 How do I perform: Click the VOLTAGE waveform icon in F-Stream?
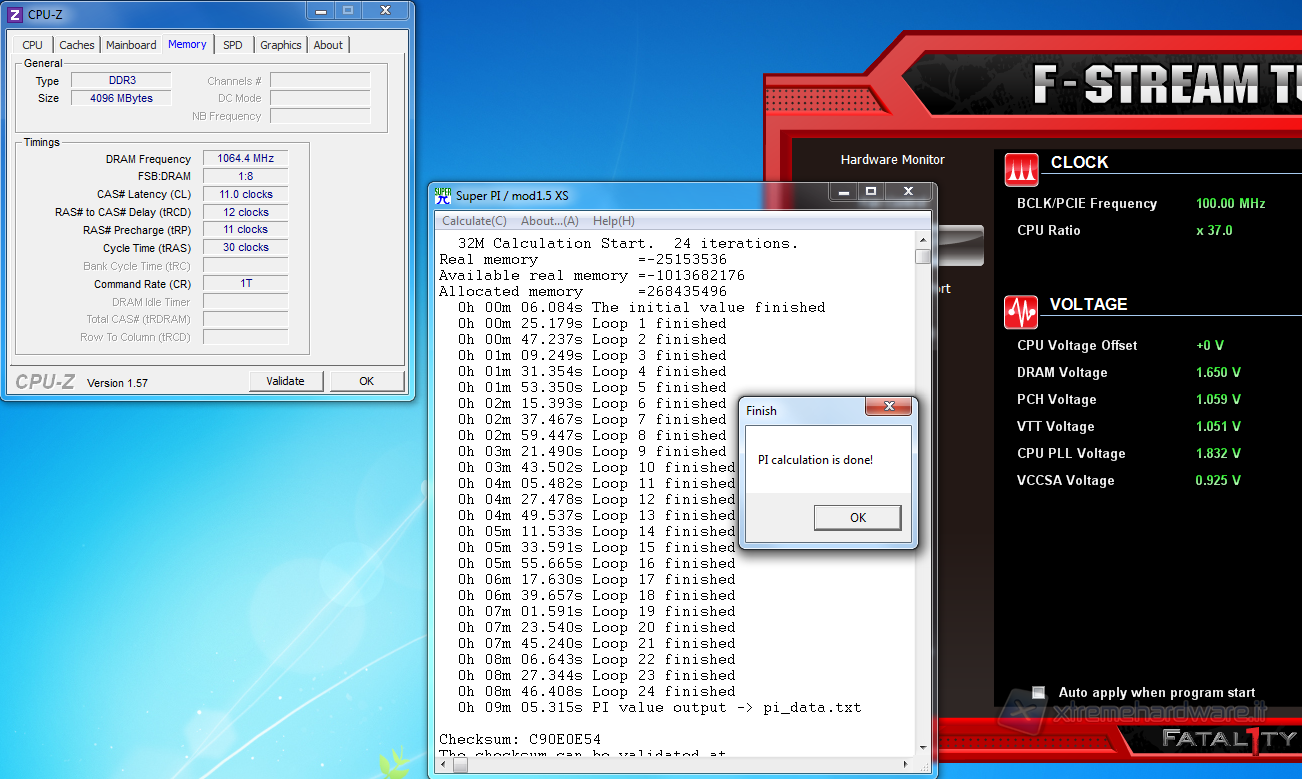click(x=1022, y=312)
